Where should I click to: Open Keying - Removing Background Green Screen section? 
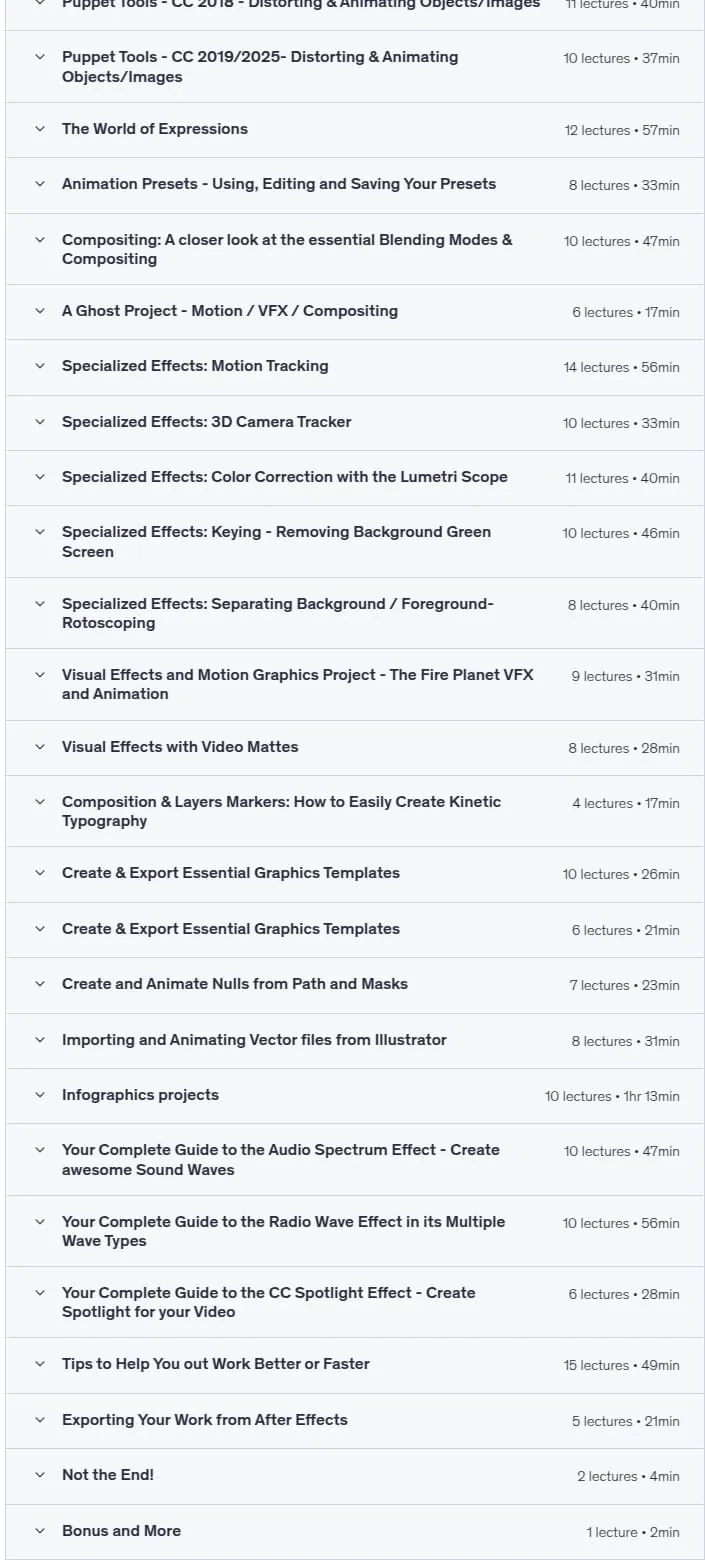click(276, 542)
